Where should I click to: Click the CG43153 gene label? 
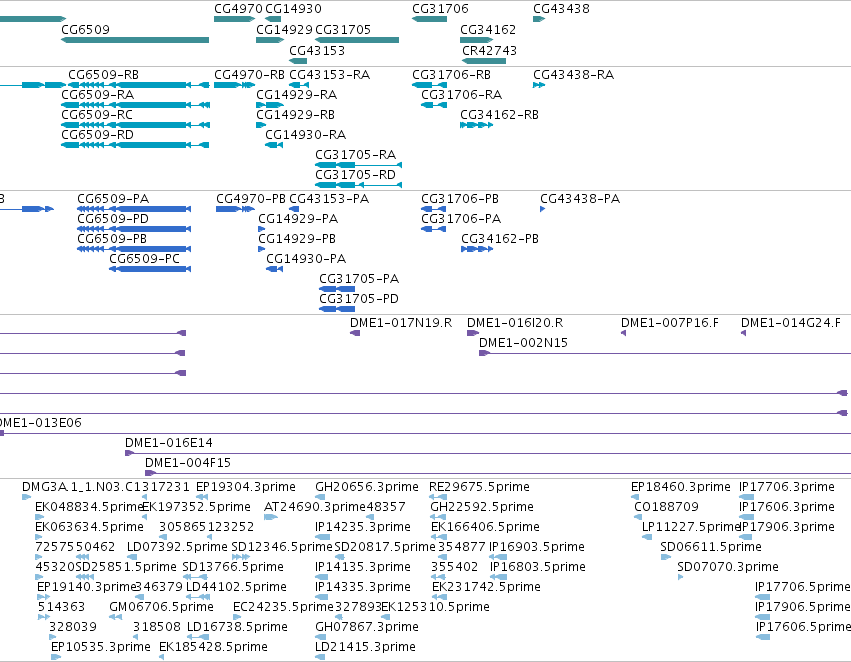(x=317, y=50)
